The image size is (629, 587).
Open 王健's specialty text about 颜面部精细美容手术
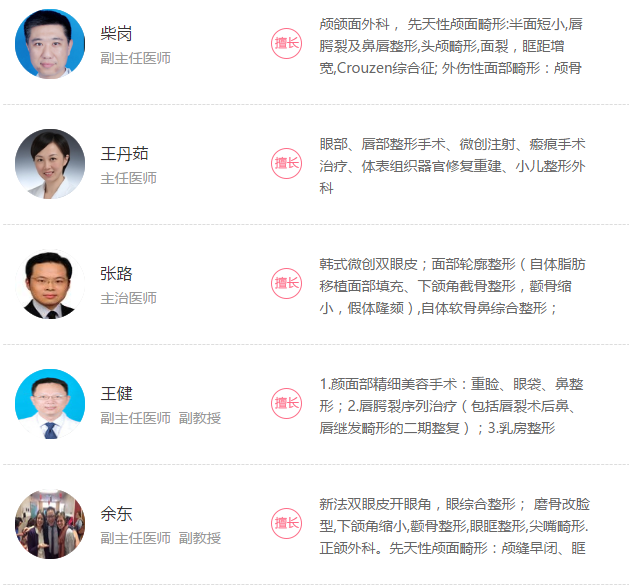click(451, 406)
